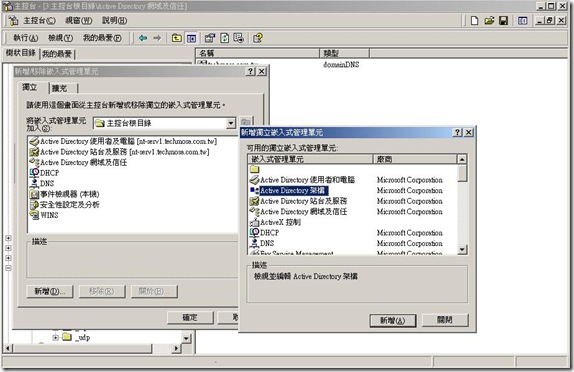This screenshot has width=574, height=372.
Task: Click the 關閉 button in front dialog
Action: click(445, 320)
